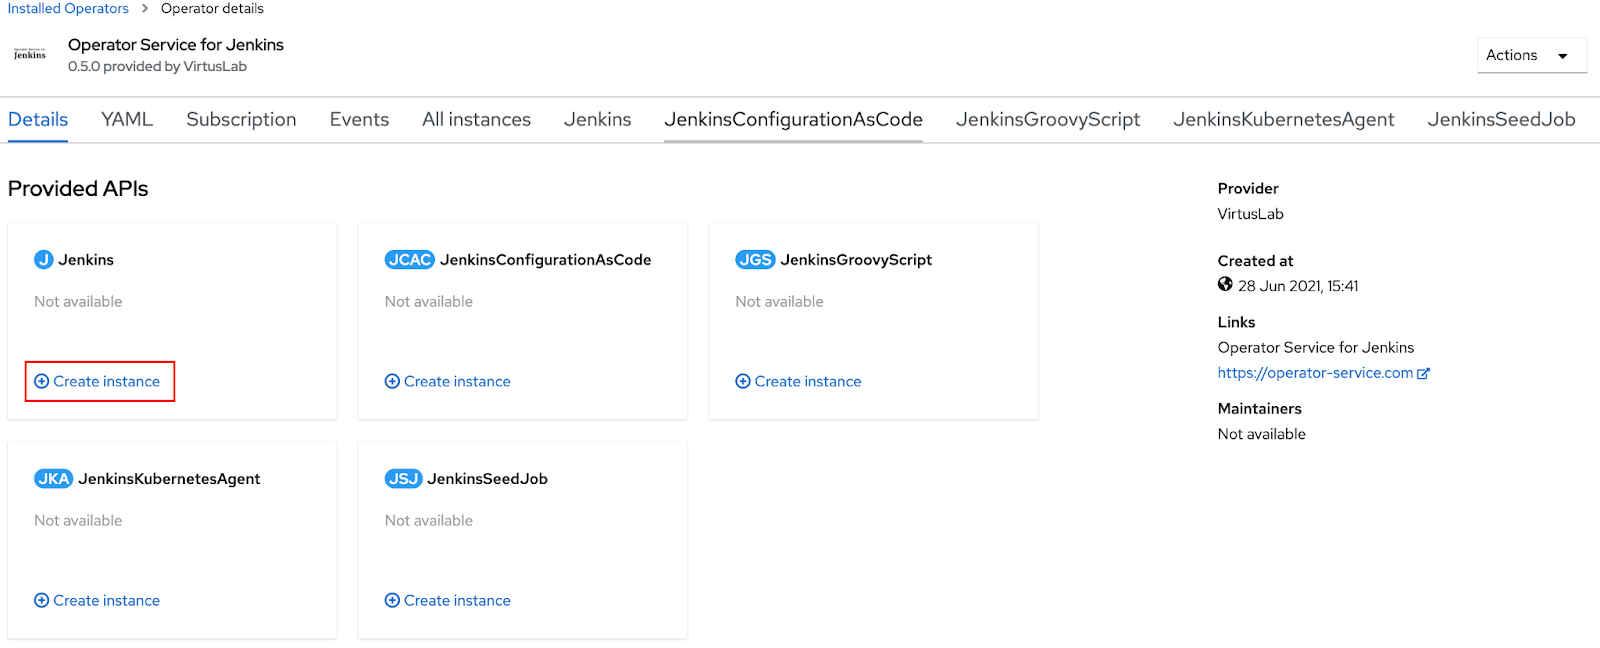
Task: Click 'Not available' in JenkinsConfigurationAsCode card
Action: coord(429,301)
